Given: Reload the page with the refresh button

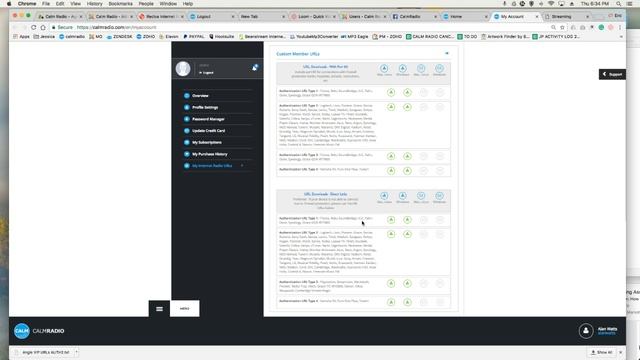Looking at the screenshot, I should pyautogui.click(x=33, y=27).
